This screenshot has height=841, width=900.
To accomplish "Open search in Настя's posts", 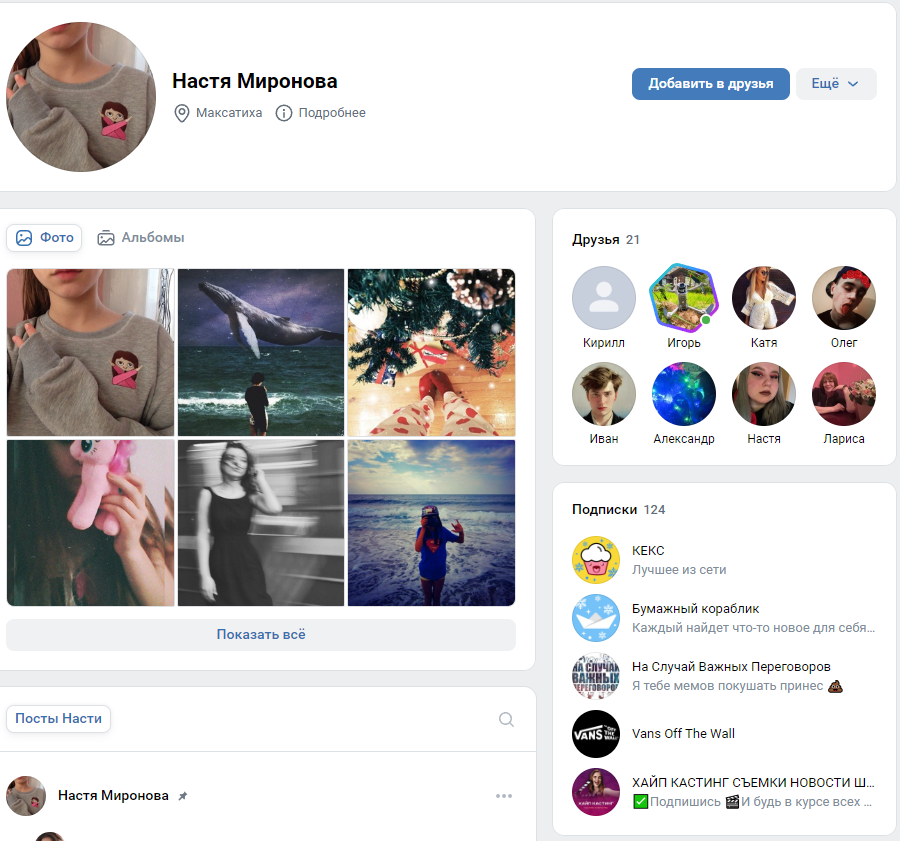I will coord(506,719).
